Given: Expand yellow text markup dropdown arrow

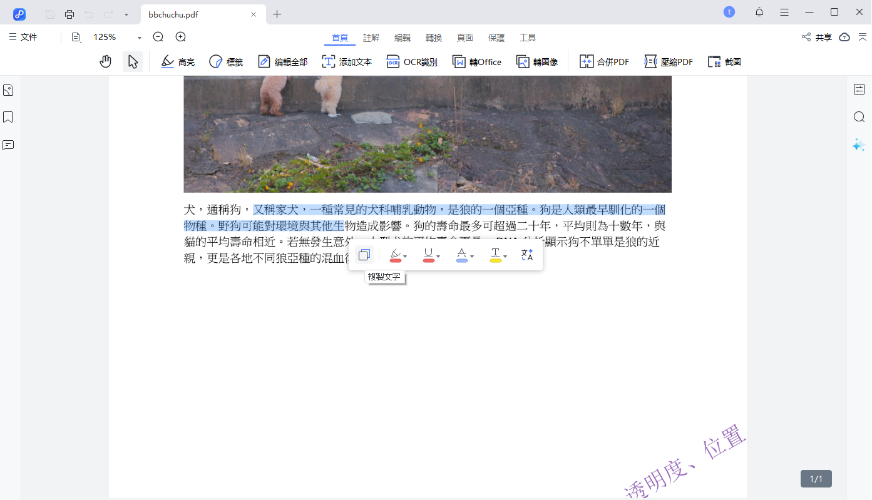Looking at the screenshot, I should tap(505, 256).
